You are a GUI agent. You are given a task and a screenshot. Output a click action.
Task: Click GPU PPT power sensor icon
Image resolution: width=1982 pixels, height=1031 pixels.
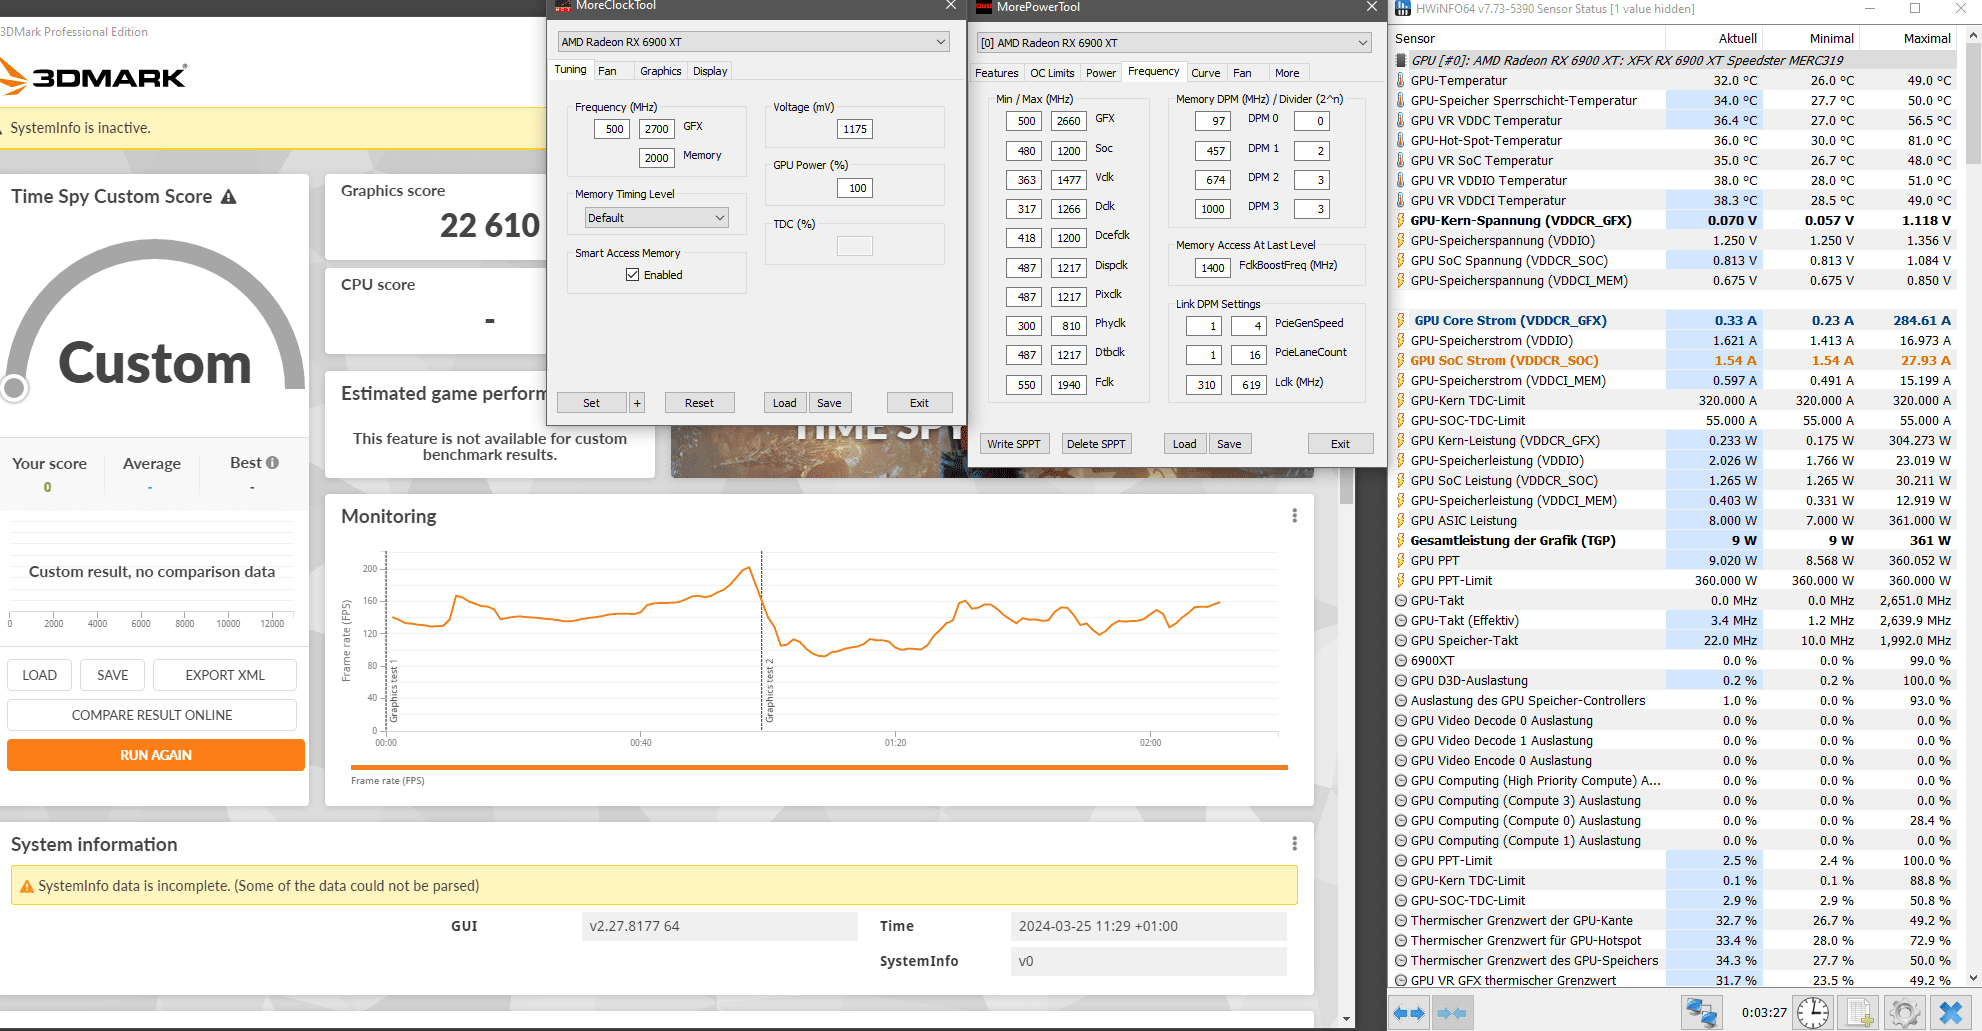(x=1401, y=560)
